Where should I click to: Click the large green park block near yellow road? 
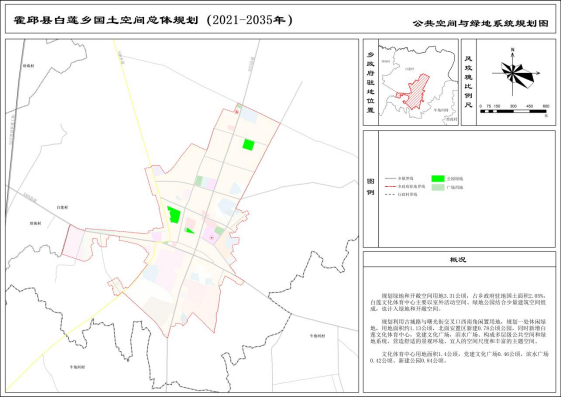[x=174, y=215]
